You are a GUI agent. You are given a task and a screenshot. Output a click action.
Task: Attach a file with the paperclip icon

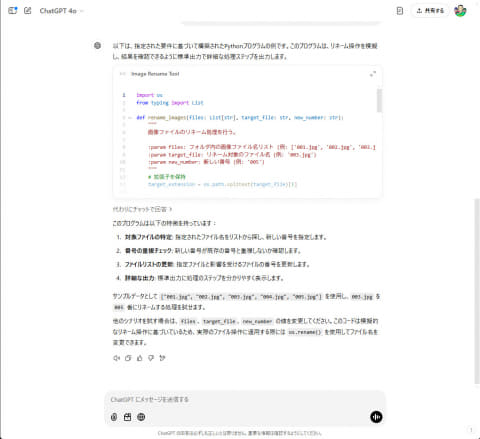(114, 417)
